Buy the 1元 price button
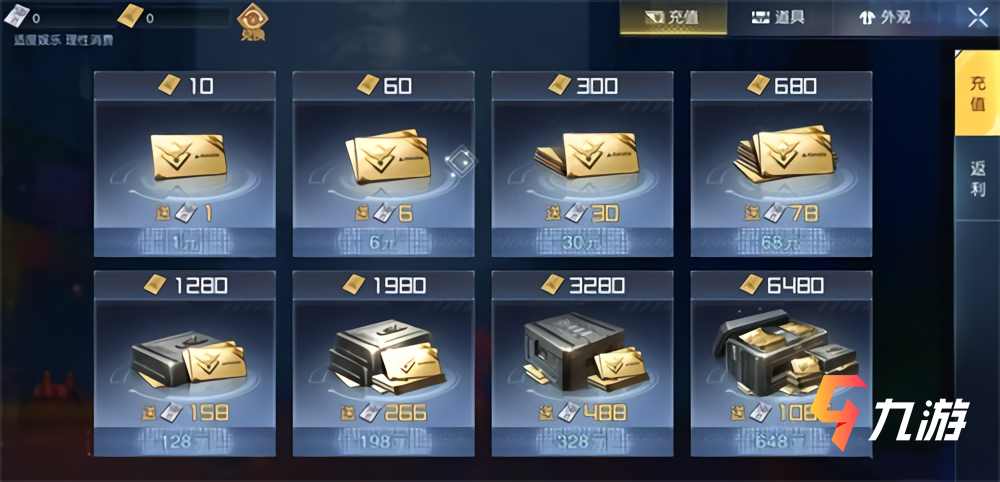 [x=185, y=242]
